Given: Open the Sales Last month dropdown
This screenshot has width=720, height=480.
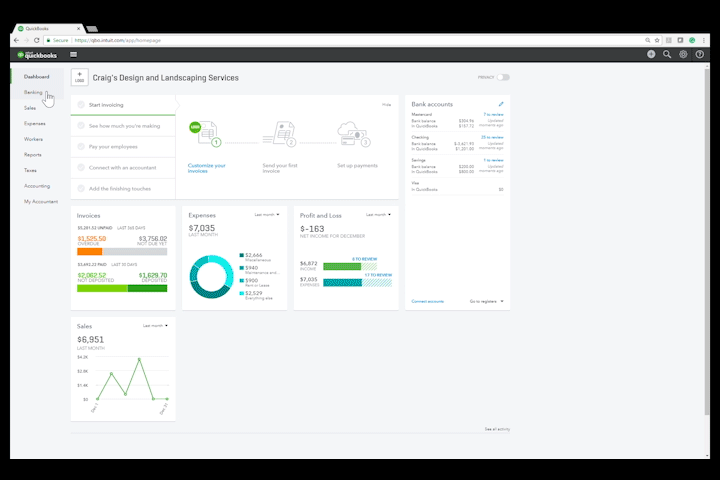Looking at the screenshot, I should pyautogui.click(x=155, y=326).
